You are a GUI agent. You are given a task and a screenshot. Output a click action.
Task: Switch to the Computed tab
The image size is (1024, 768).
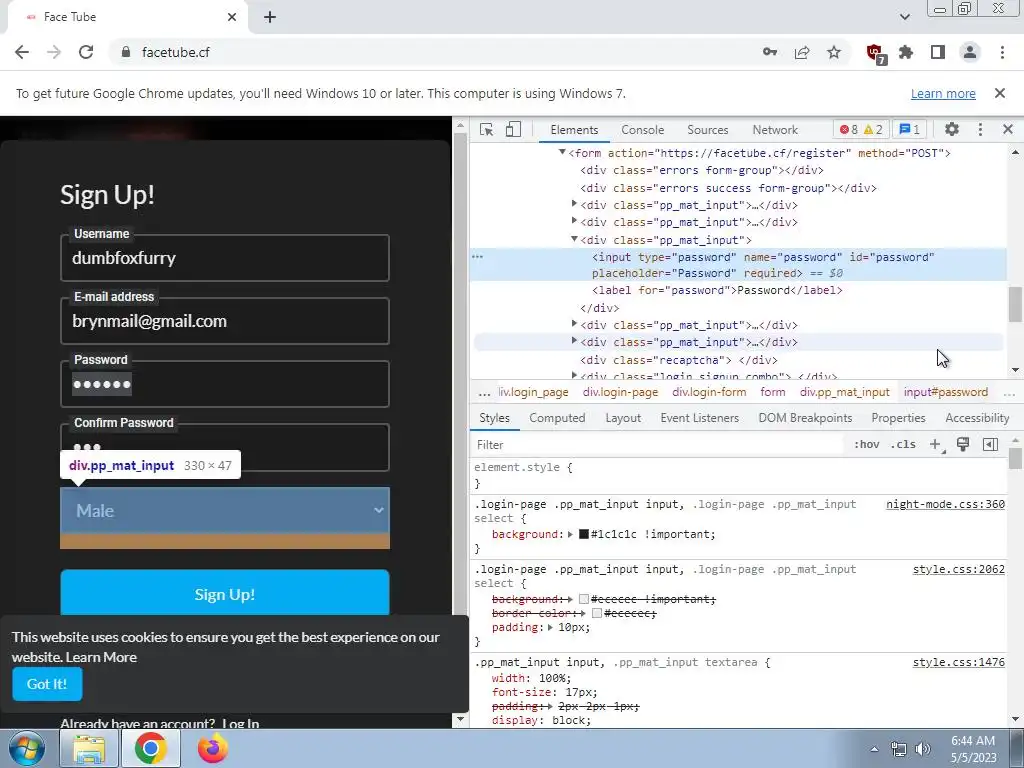(x=557, y=418)
